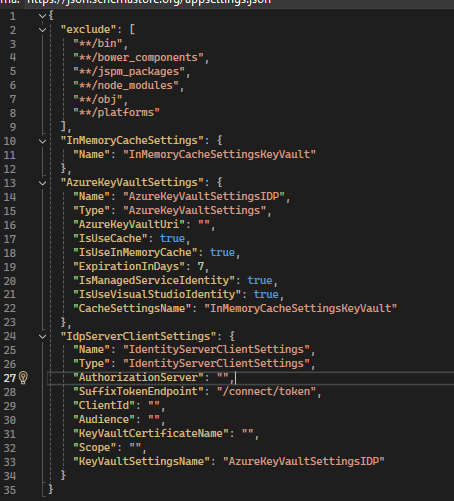Click the "AzureKeyVaultUri" key
Viewport: 454px width, 501px height.
pos(129,224)
